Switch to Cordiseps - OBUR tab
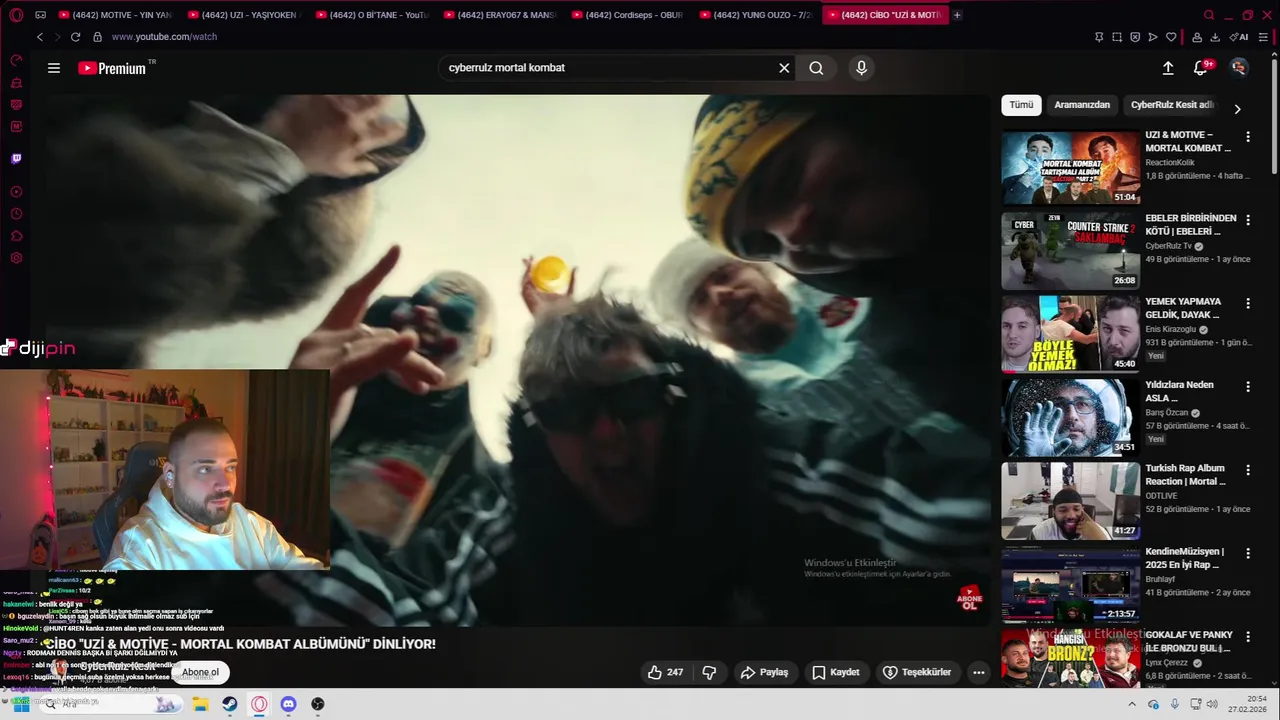1280x720 pixels. click(x=628, y=15)
